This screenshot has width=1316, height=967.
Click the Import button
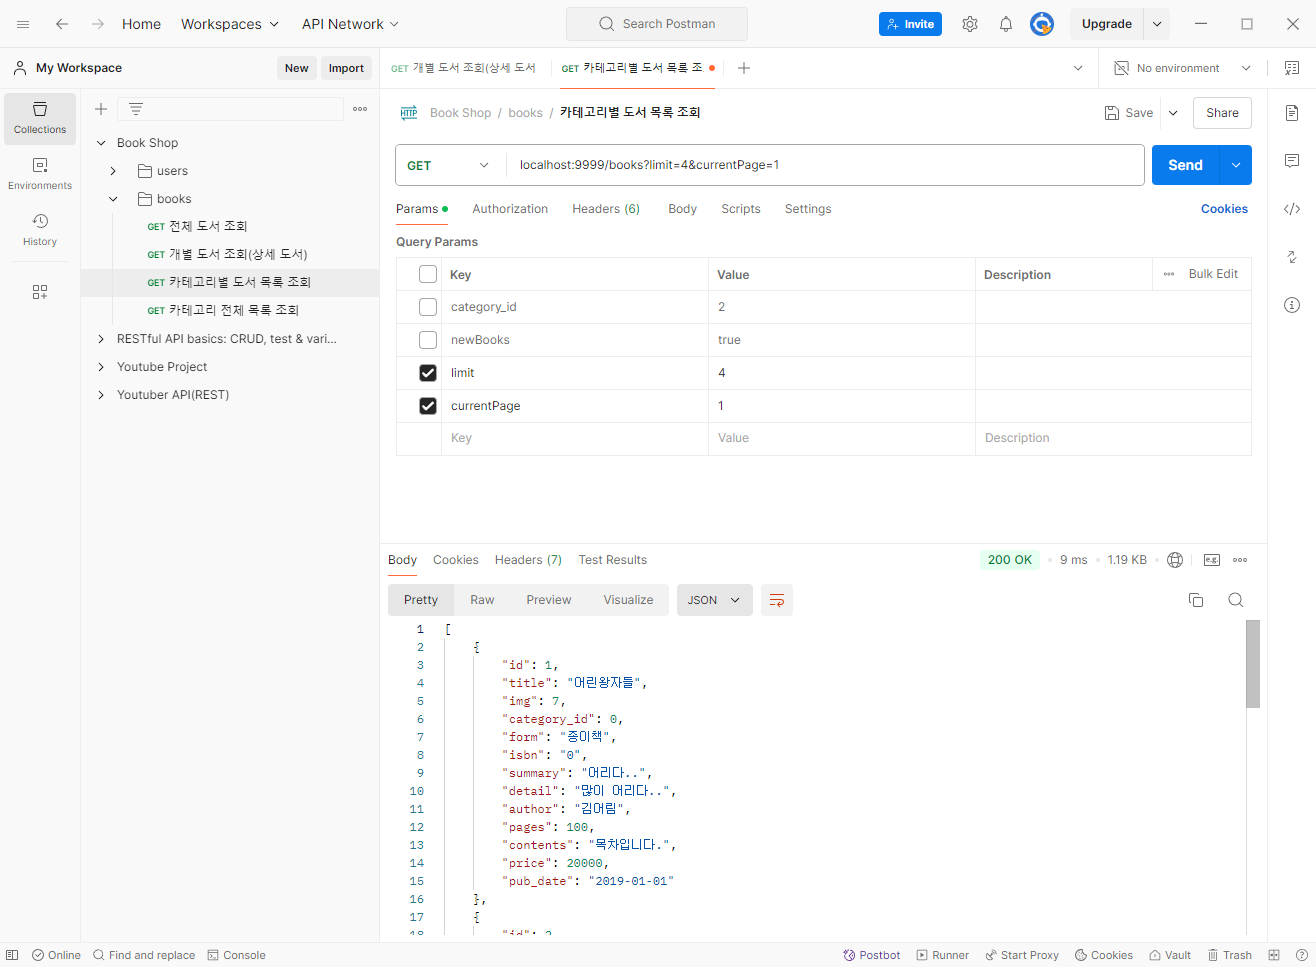(346, 68)
